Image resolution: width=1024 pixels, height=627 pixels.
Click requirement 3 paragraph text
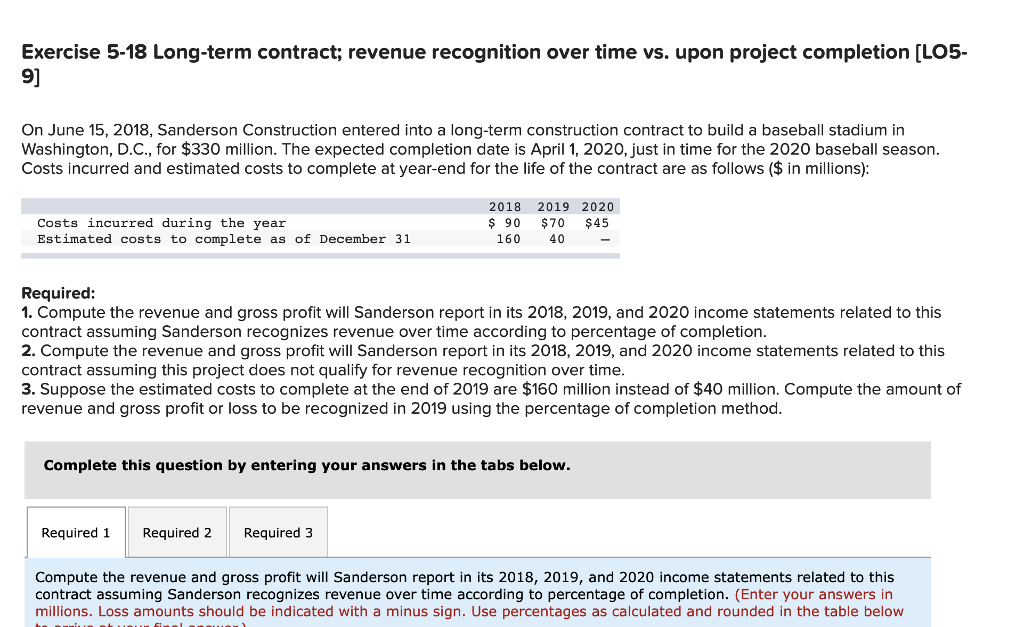pos(400,389)
